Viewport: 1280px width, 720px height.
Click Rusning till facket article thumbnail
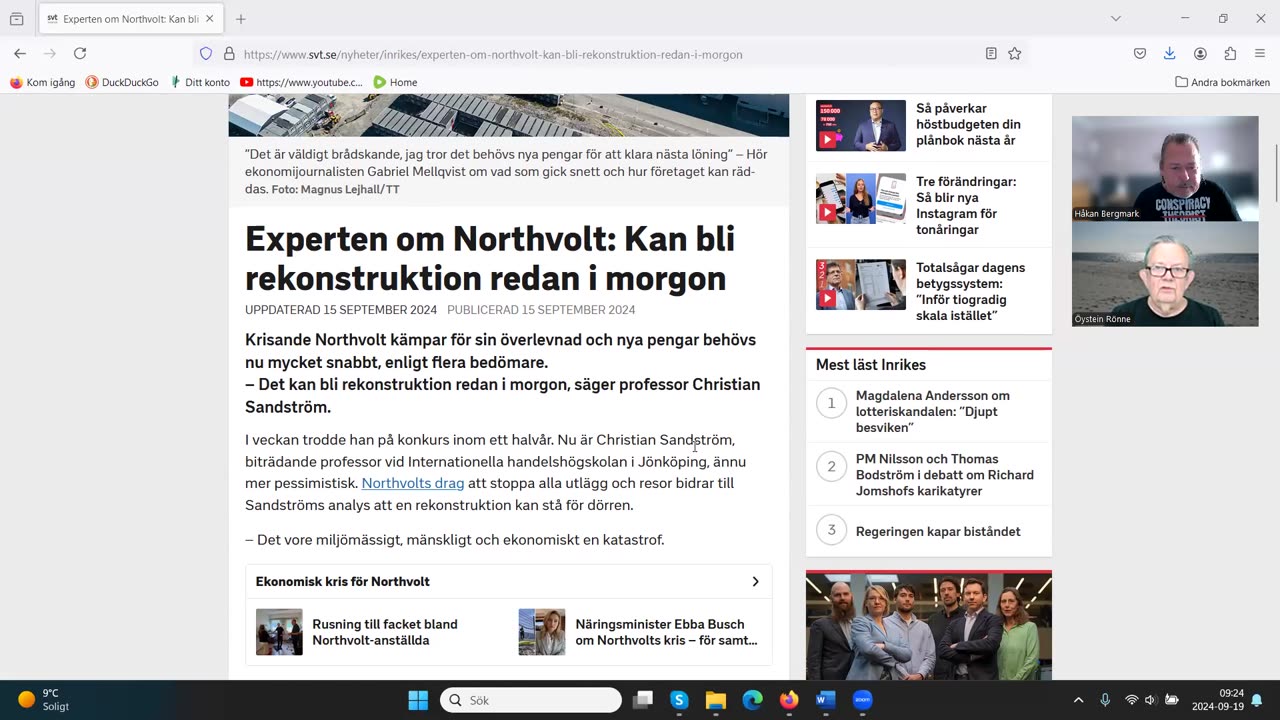click(x=279, y=632)
